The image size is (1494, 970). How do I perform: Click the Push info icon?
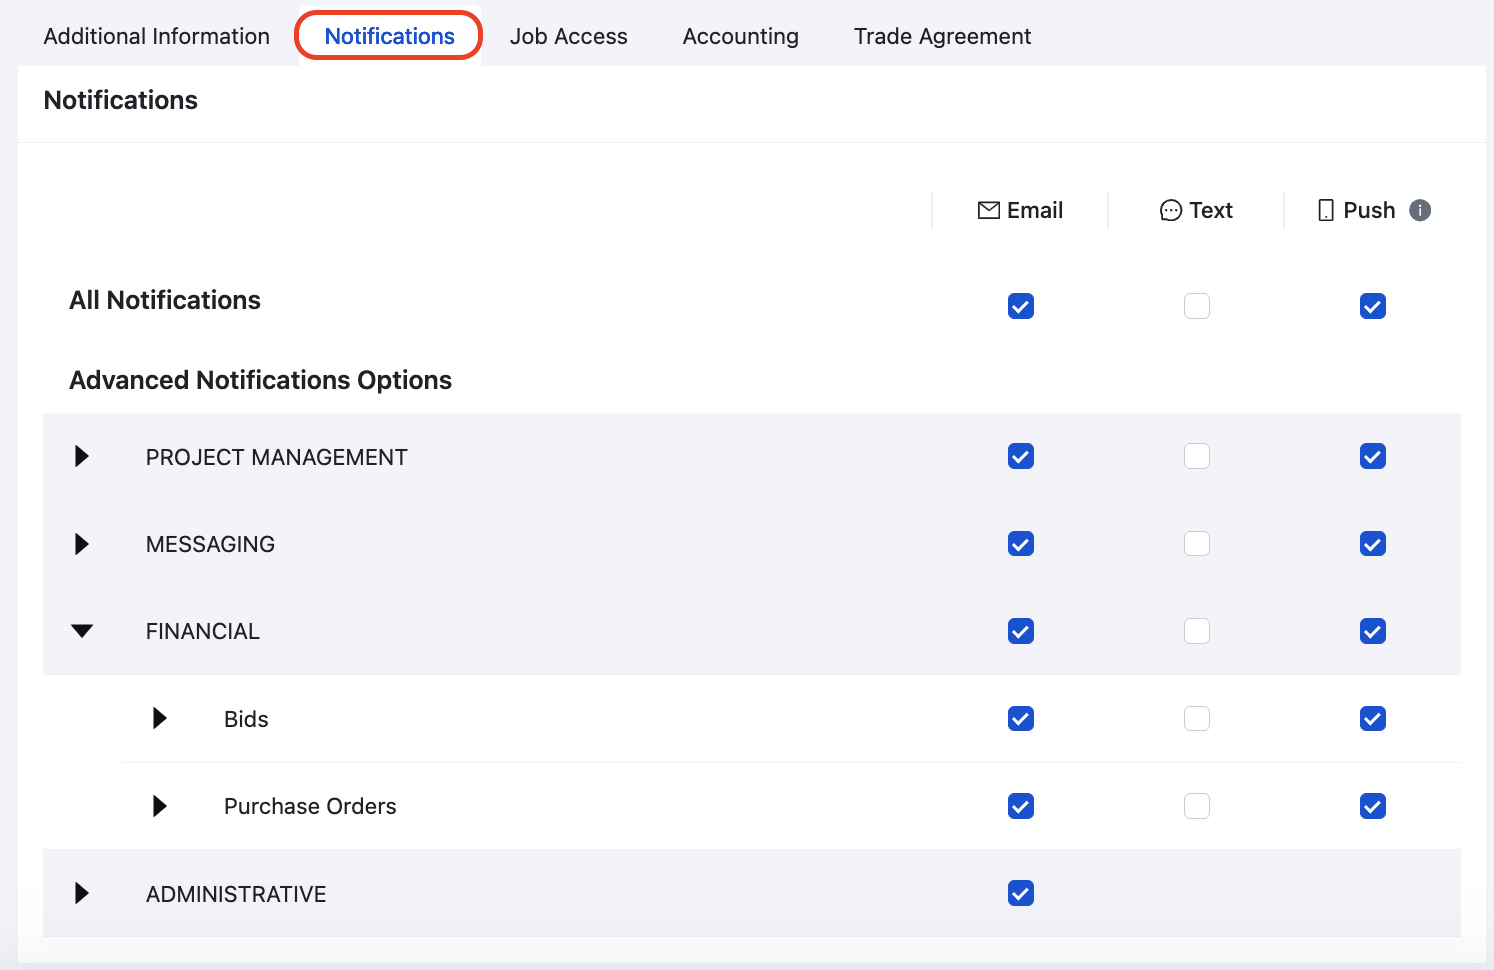coord(1420,210)
